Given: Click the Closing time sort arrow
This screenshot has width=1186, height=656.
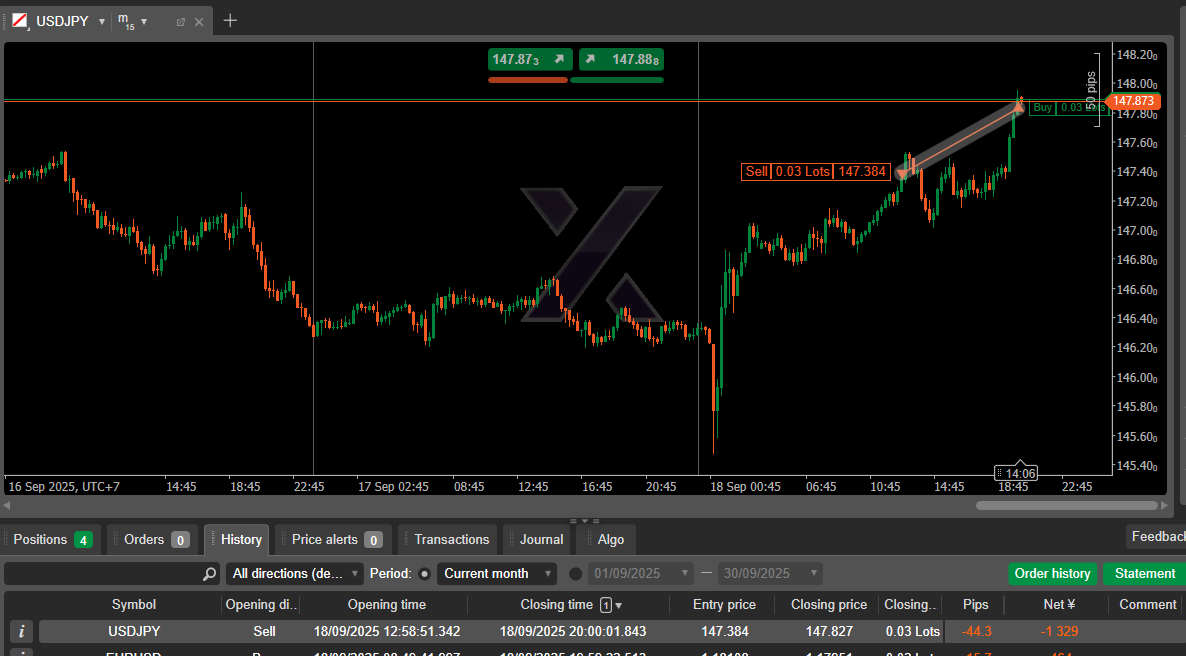Looking at the screenshot, I should 619,605.
